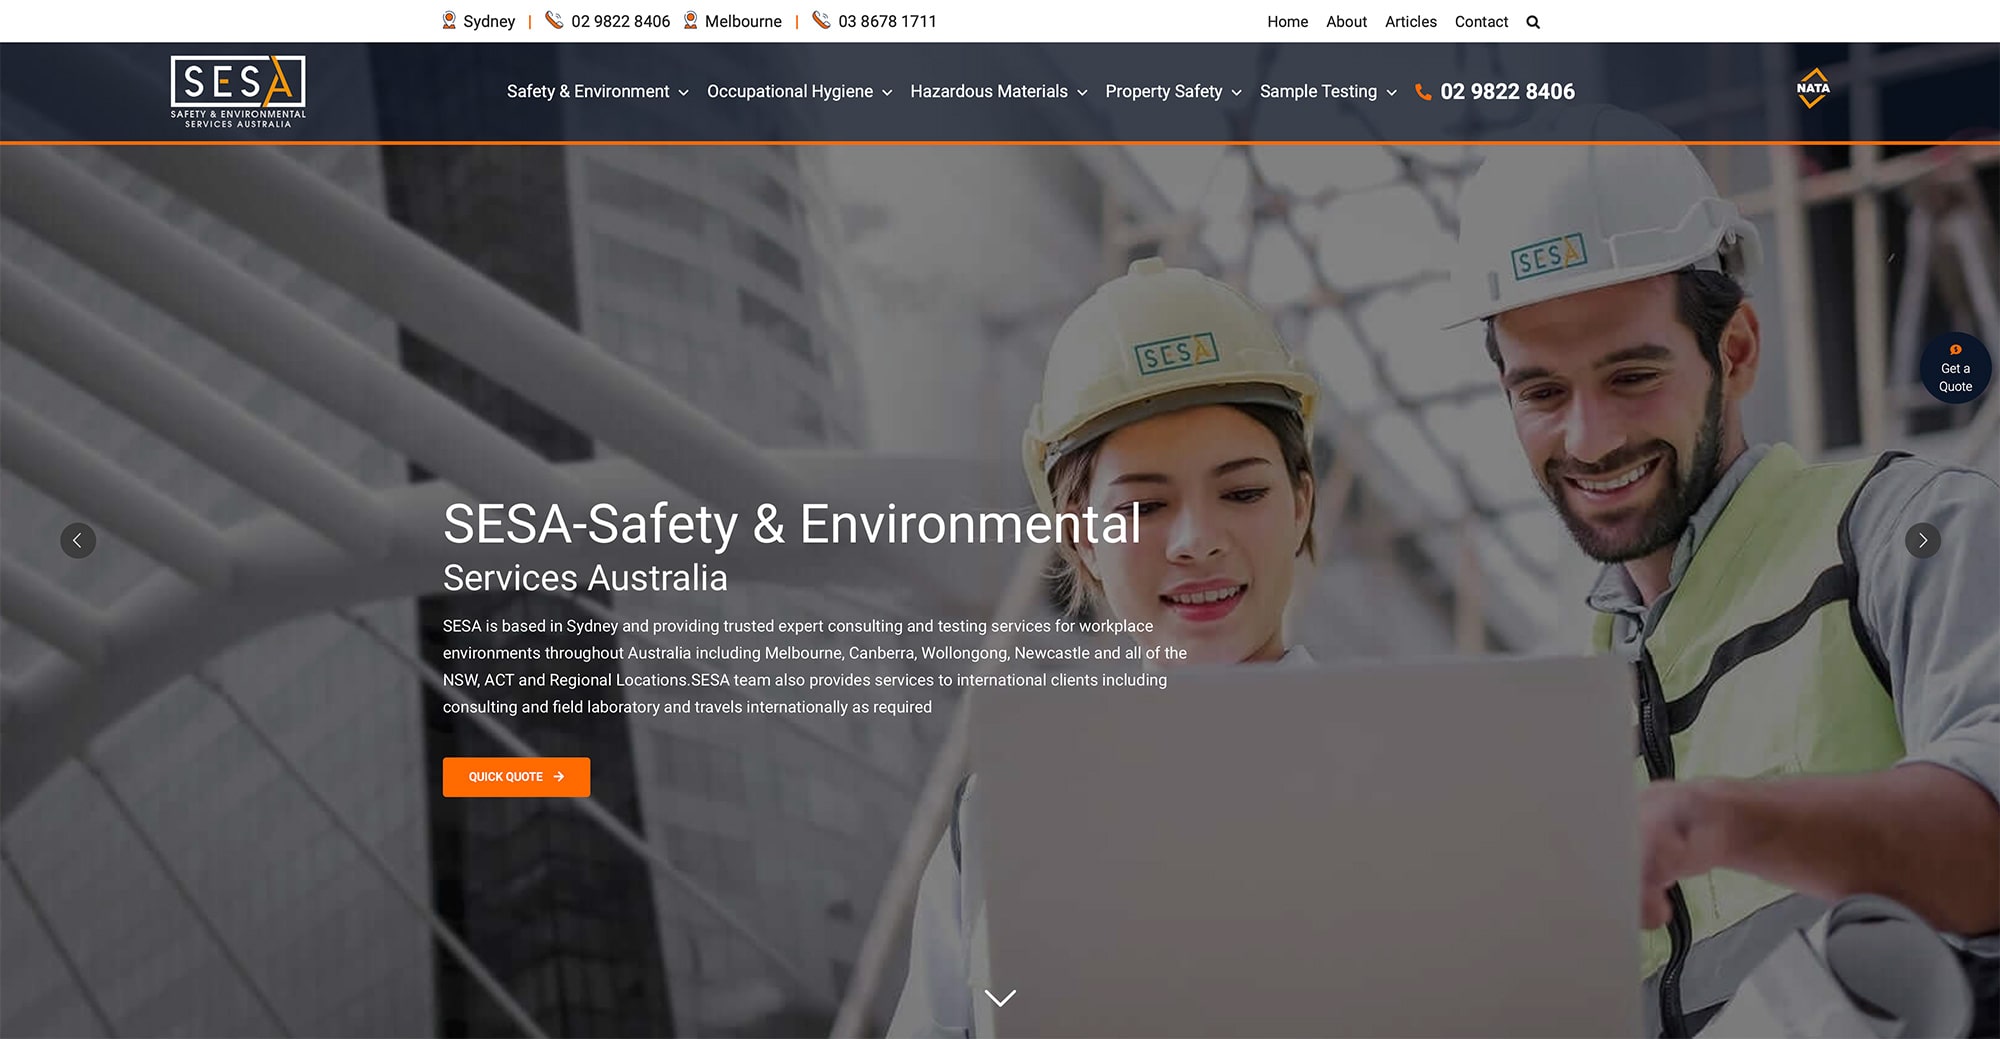Image resolution: width=2000 pixels, height=1039 pixels.
Task: Click the Sydney location pin icon
Action: pyautogui.click(x=449, y=20)
